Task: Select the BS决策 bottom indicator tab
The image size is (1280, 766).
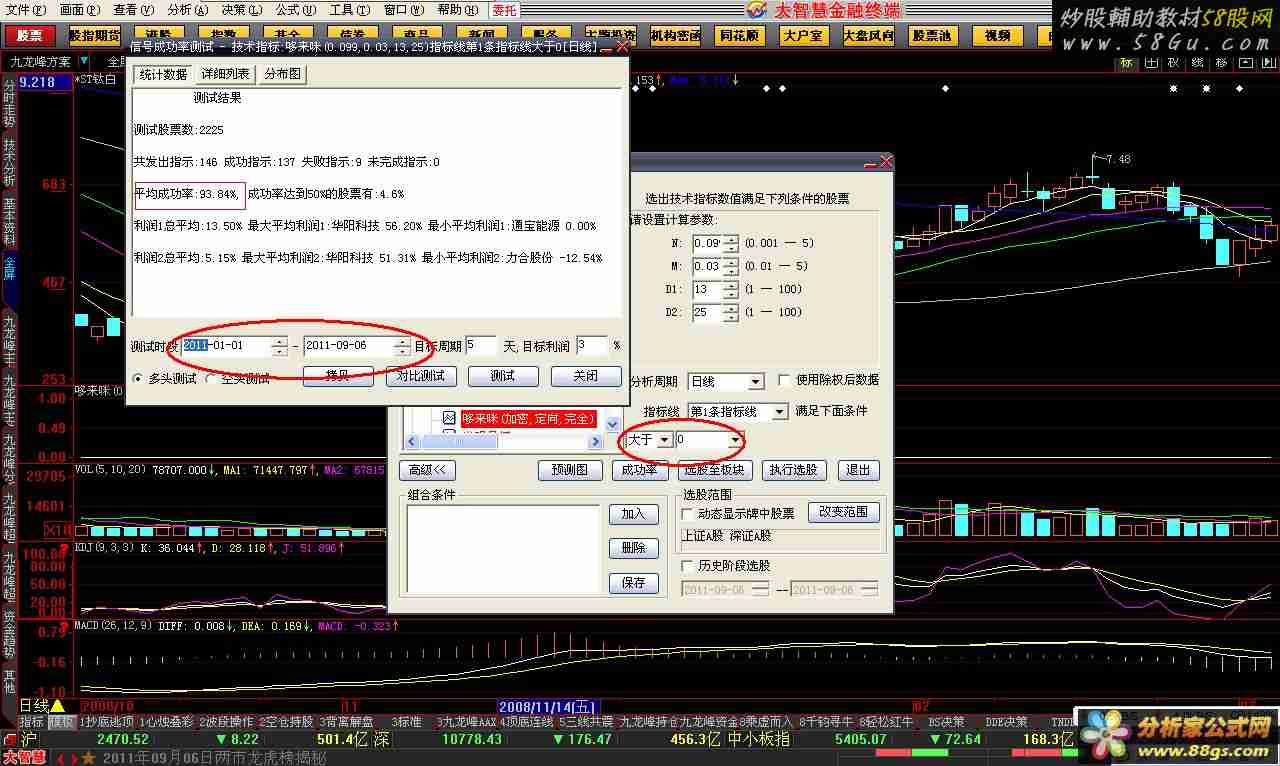Action: (x=946, y=722)
